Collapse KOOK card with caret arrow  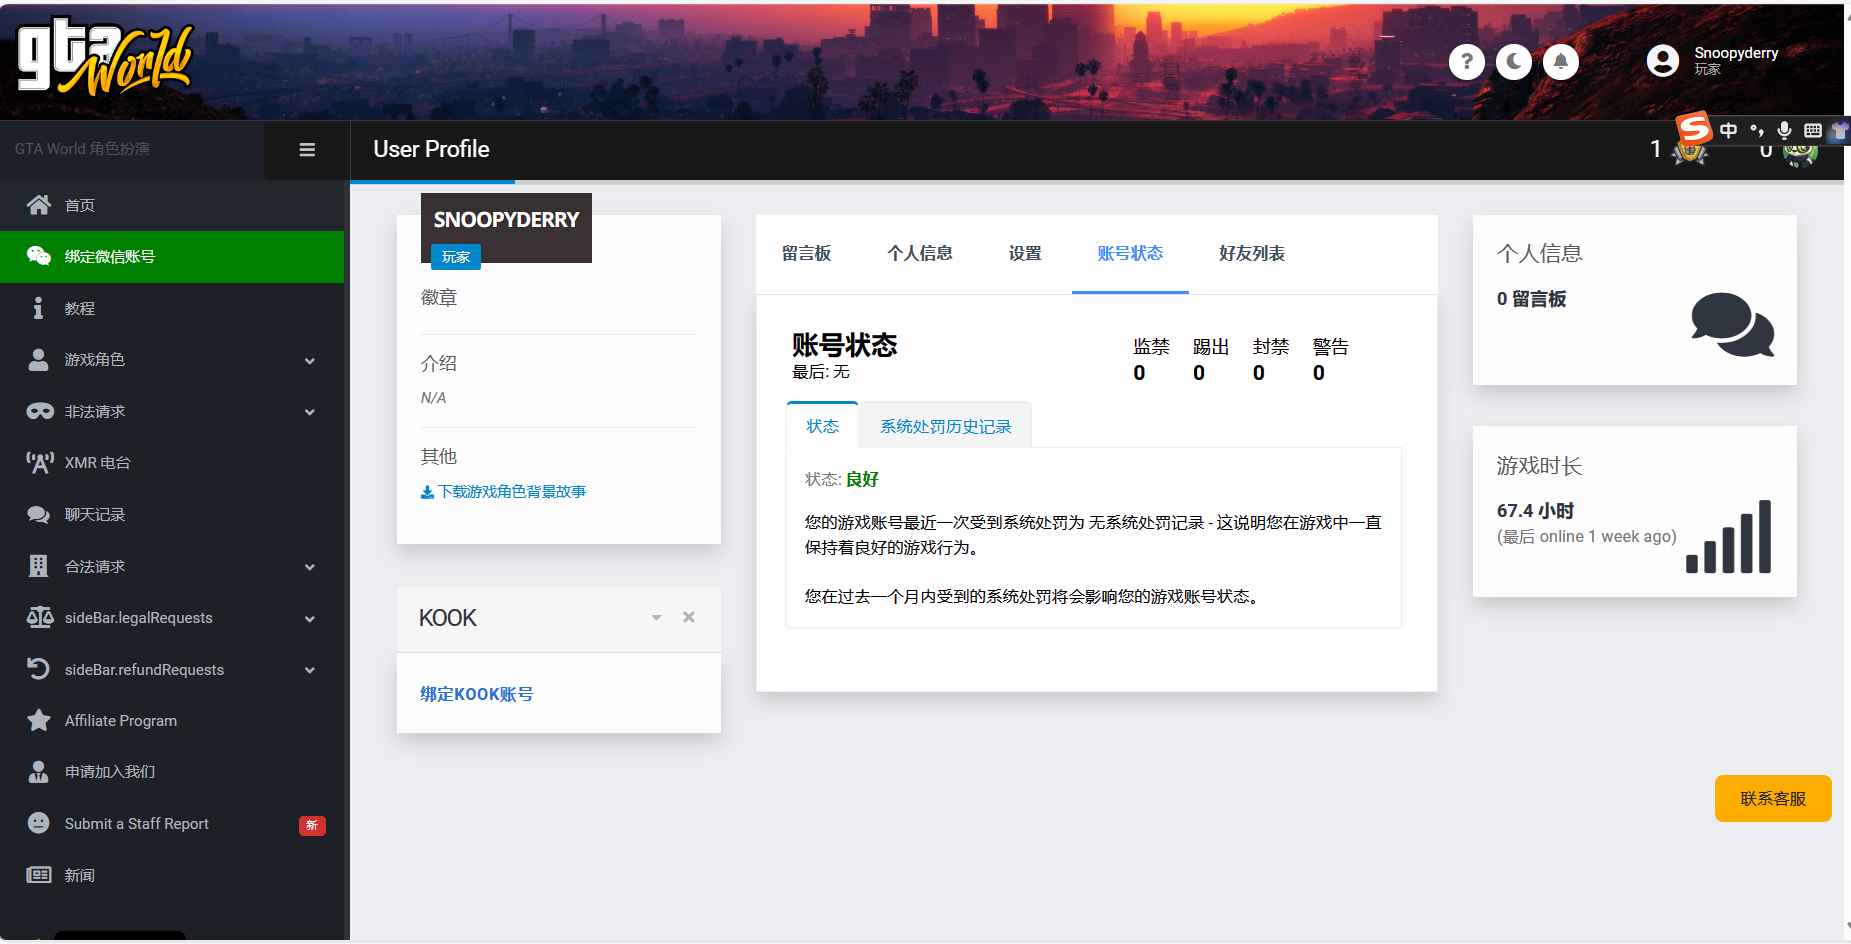pyautogui.click(x=657, y=618)
